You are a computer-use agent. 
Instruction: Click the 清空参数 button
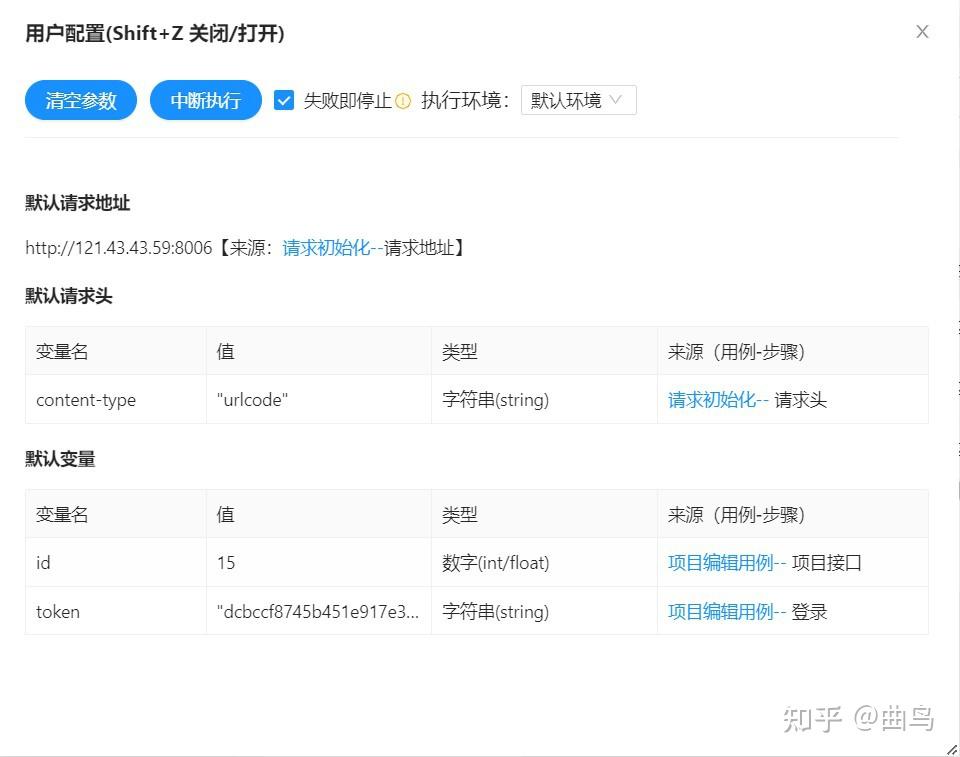coord(81,100)
